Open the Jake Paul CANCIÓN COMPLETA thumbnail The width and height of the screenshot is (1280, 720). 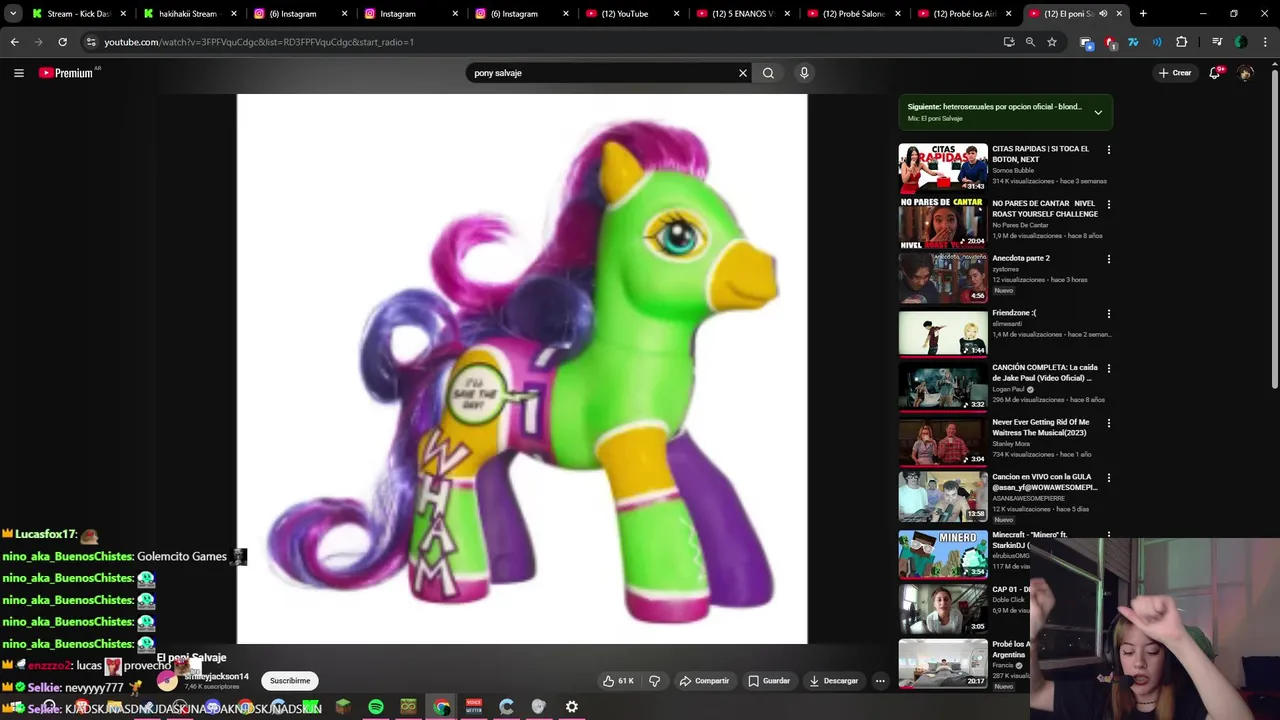(943, 386)
